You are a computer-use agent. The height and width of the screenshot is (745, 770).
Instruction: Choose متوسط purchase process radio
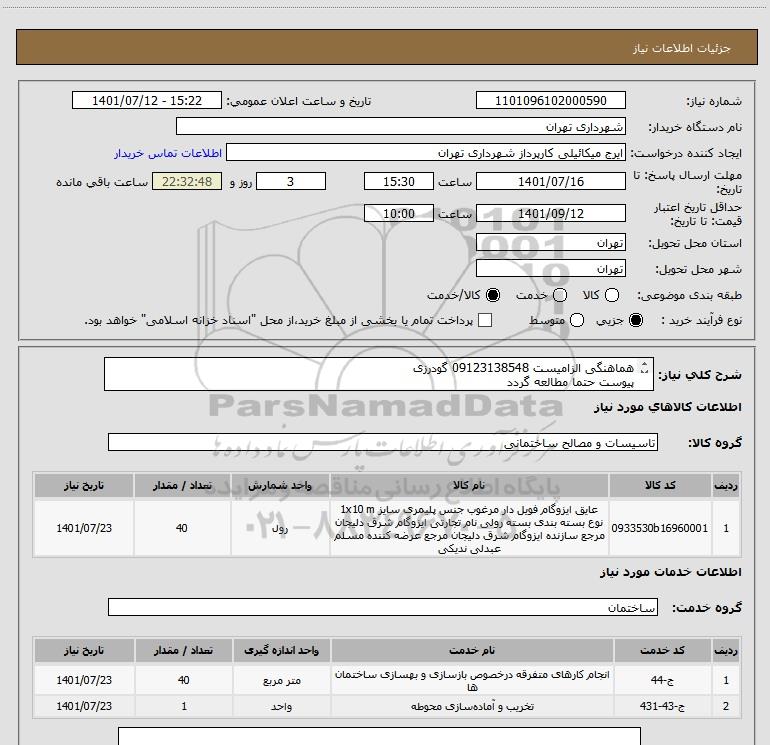point(577,320)
